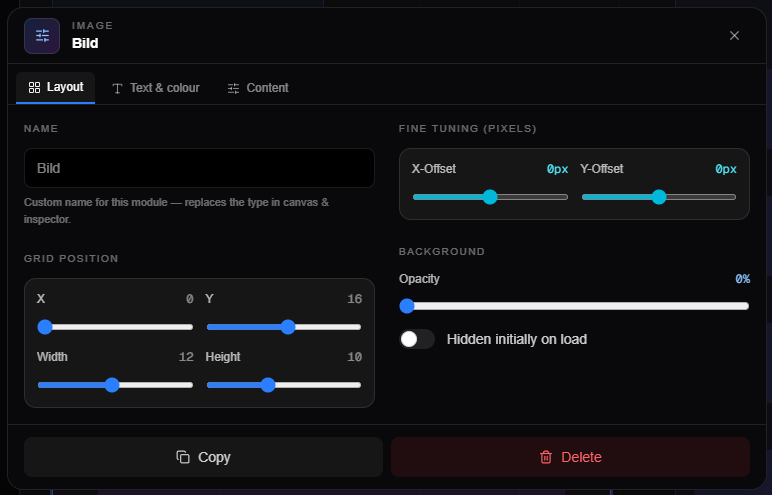Click the Height slider handle
The image size is (772, 495).
pos(268,385)
